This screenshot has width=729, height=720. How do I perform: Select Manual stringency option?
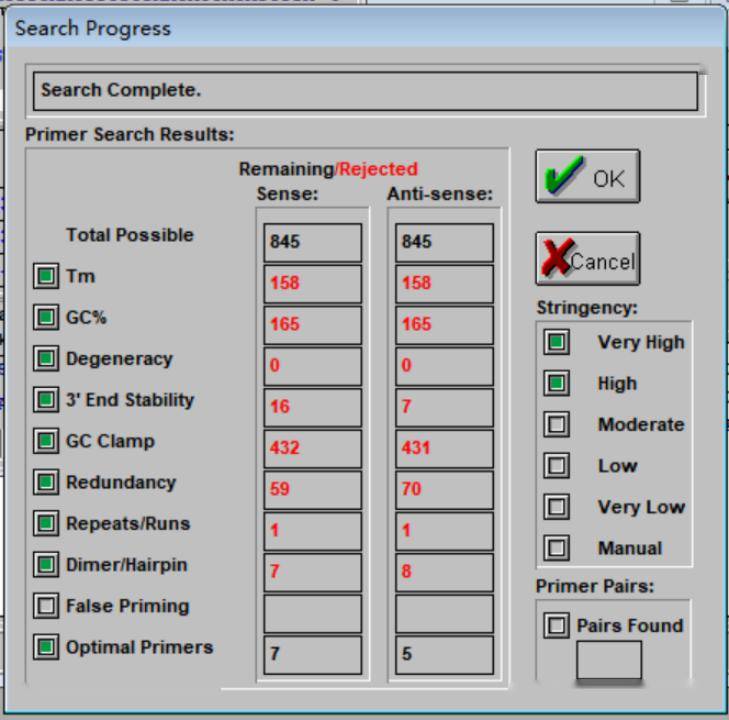coord(557,548)
